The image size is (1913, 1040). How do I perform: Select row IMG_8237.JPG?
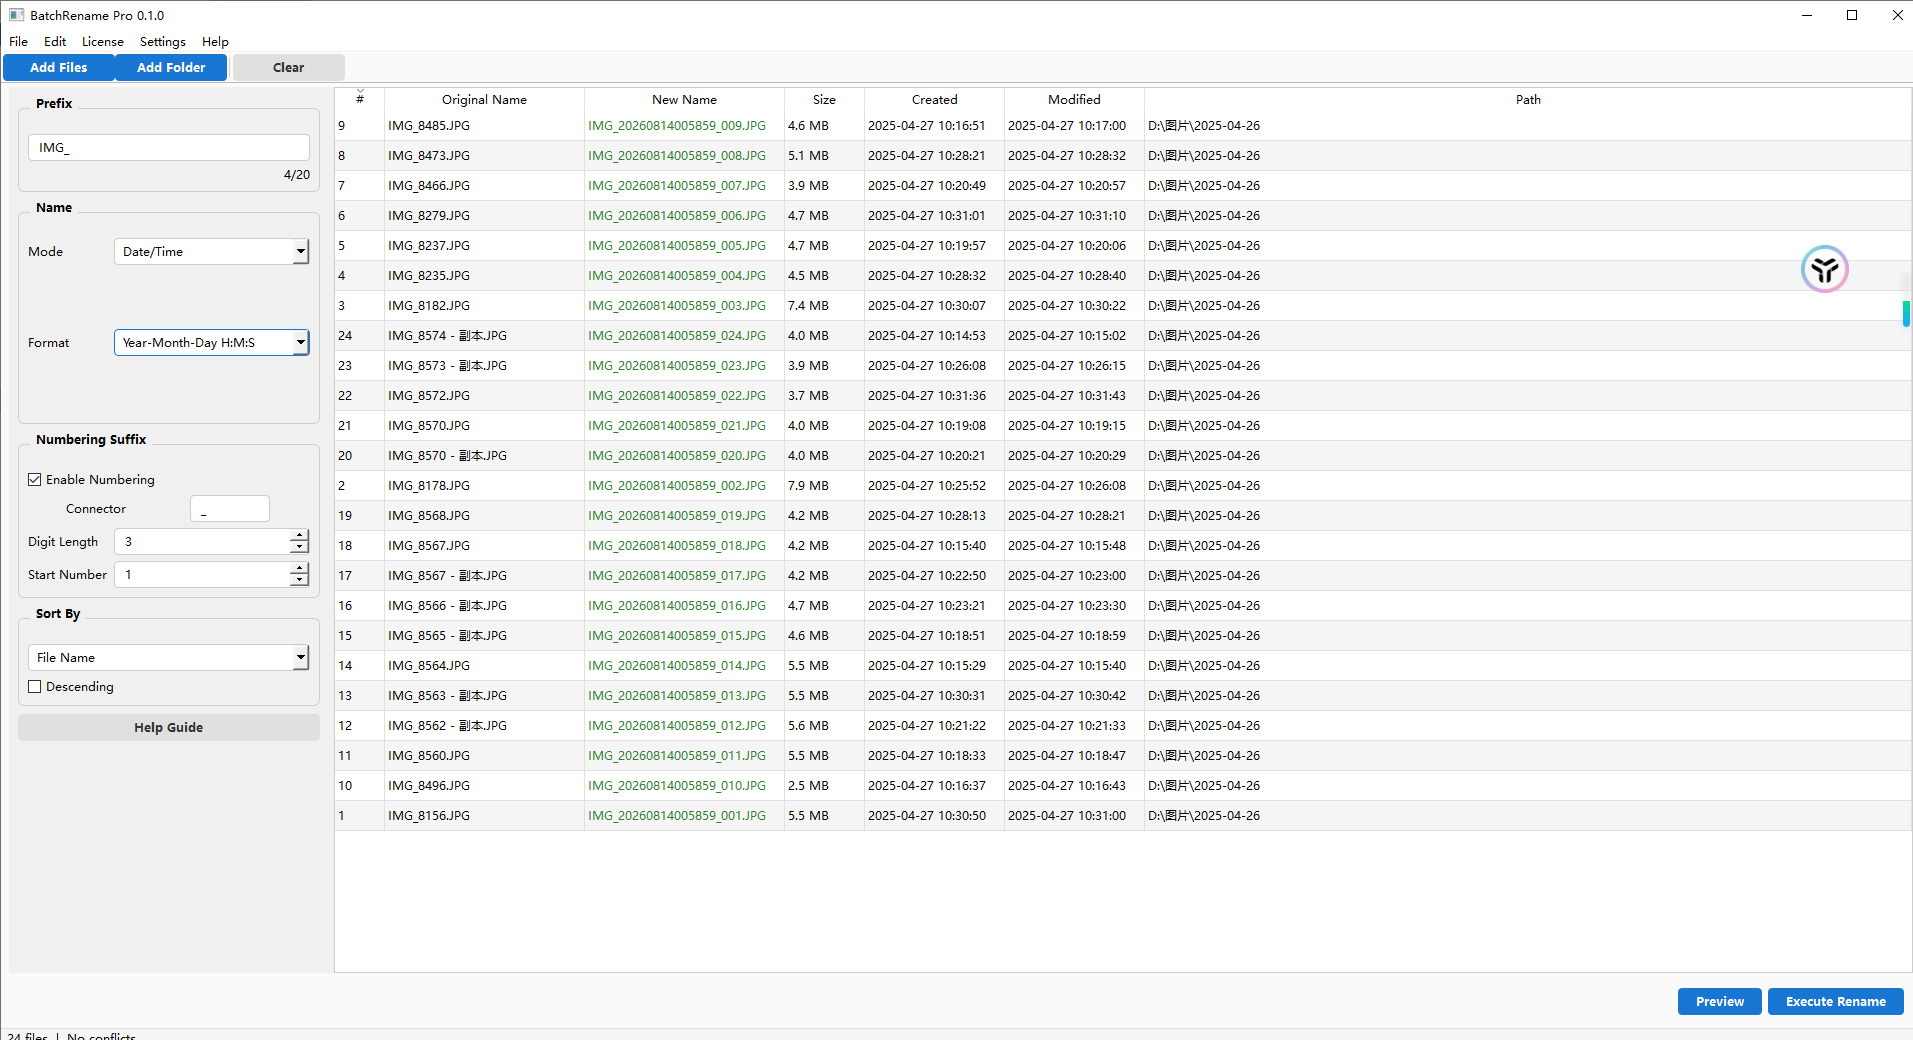(1123, 246)
